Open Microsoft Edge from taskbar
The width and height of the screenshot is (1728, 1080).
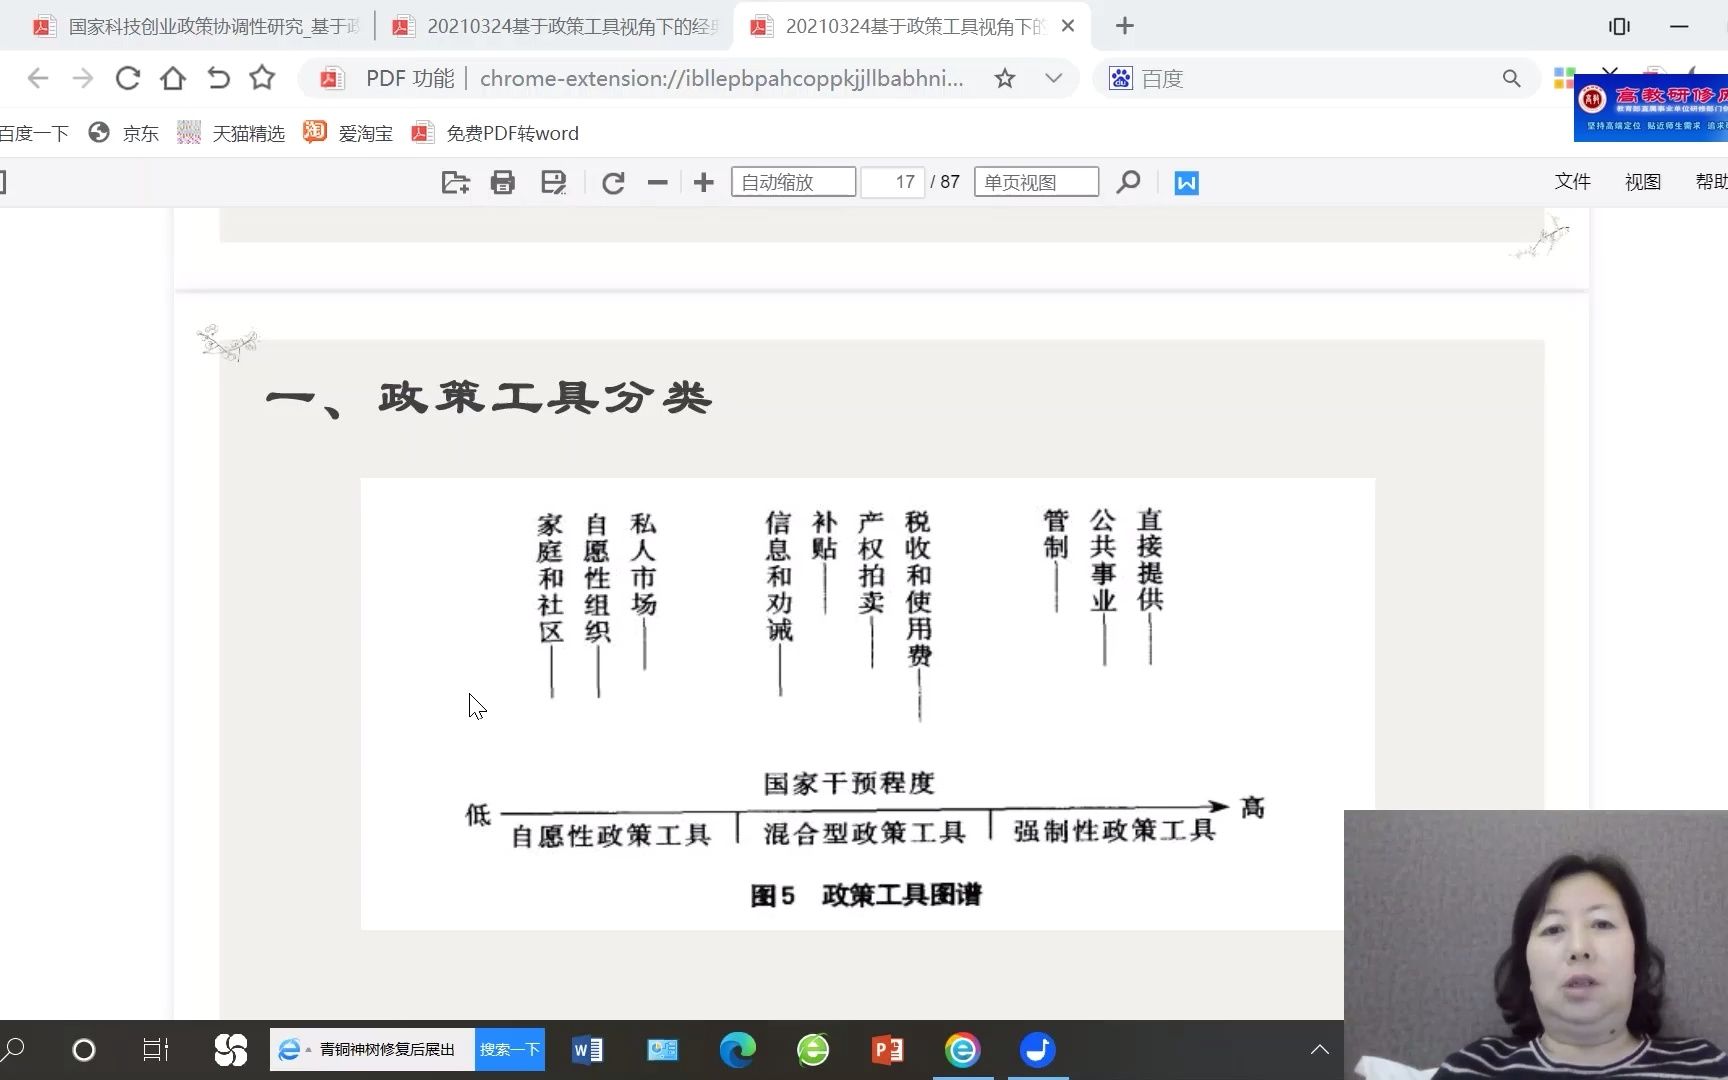(x=738, y=1050)
